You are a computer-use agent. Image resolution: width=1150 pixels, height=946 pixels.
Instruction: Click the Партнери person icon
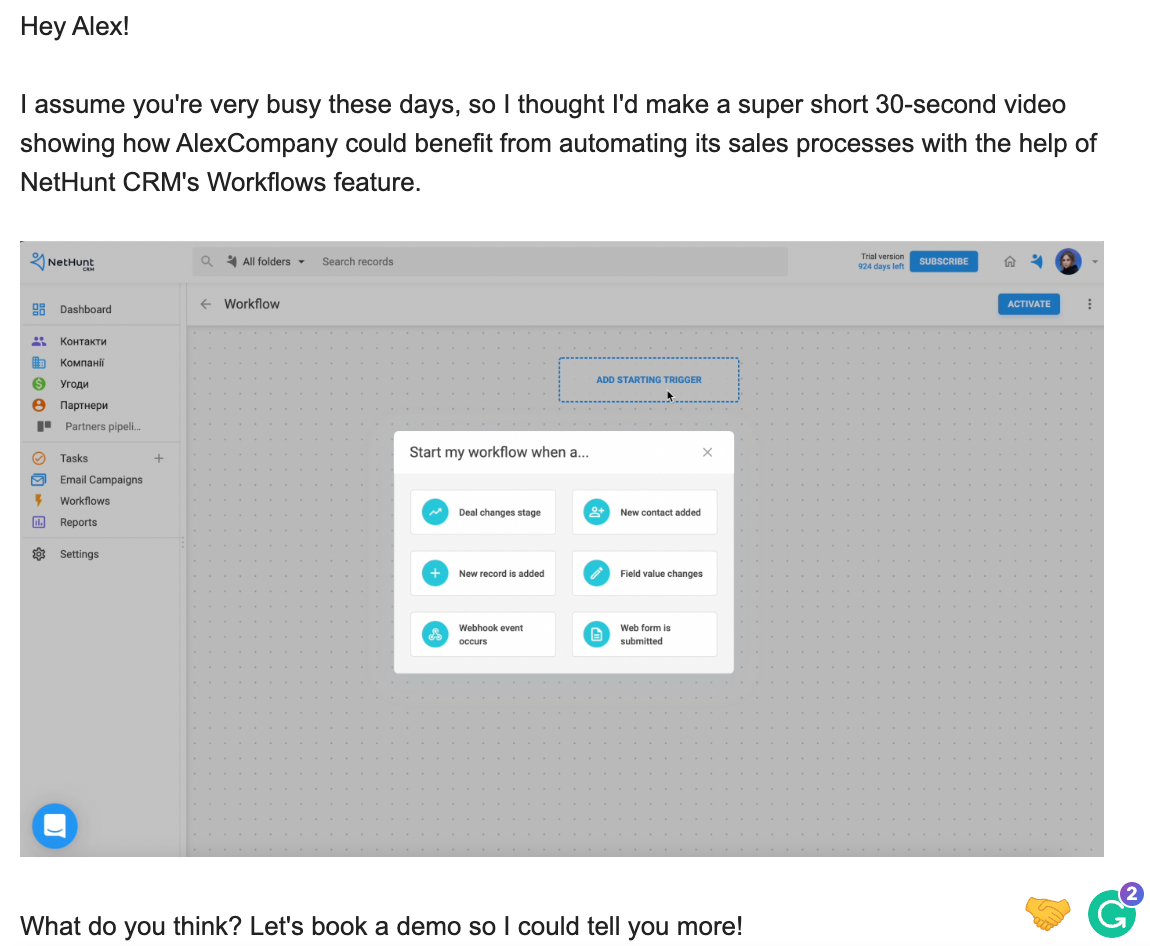coord(39,405)
